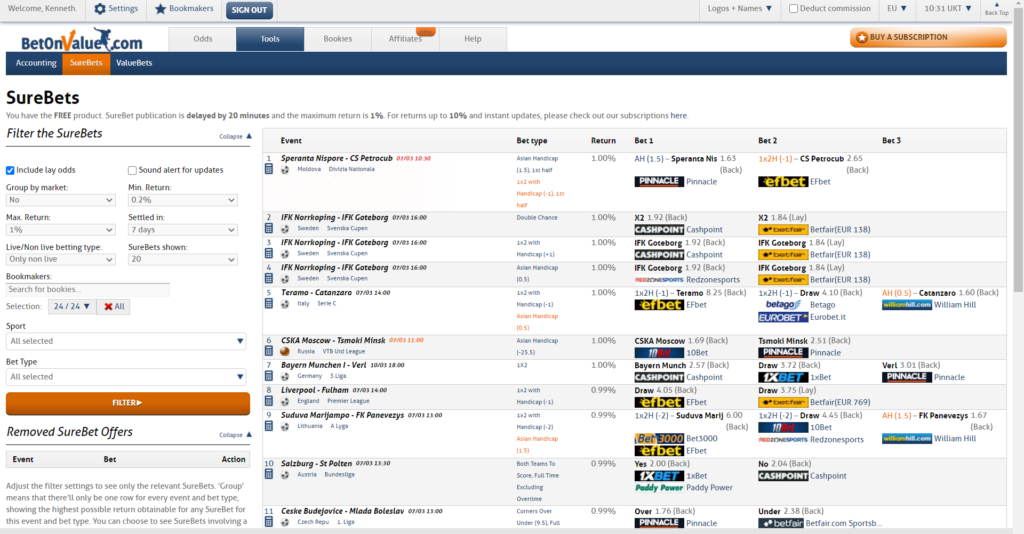
Task: Toggle the Deduct commission checkbox
Action: (793, 9)
